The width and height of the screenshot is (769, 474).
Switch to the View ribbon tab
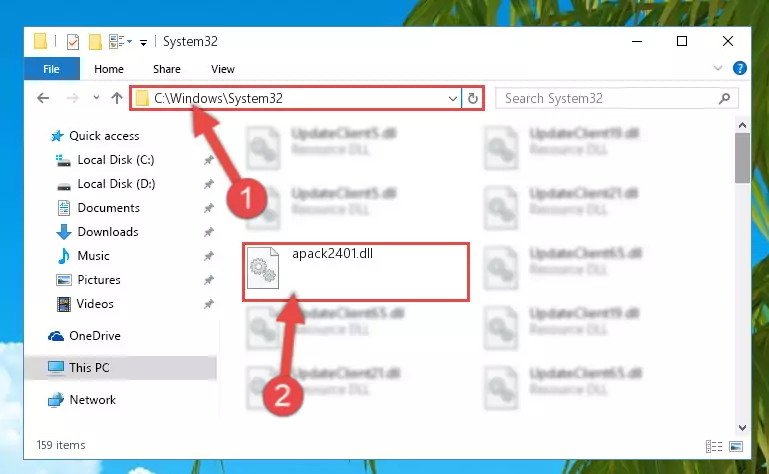pyautogui.click(x=223, y=69)
